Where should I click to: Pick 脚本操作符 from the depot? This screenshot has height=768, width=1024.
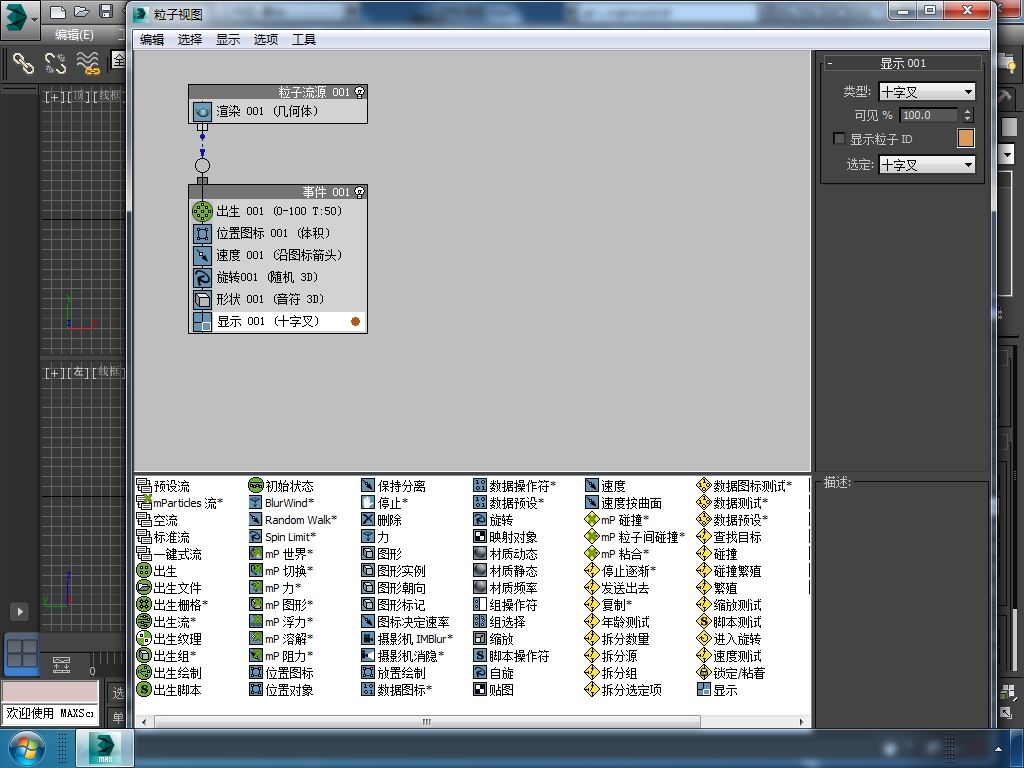point(512,656)
